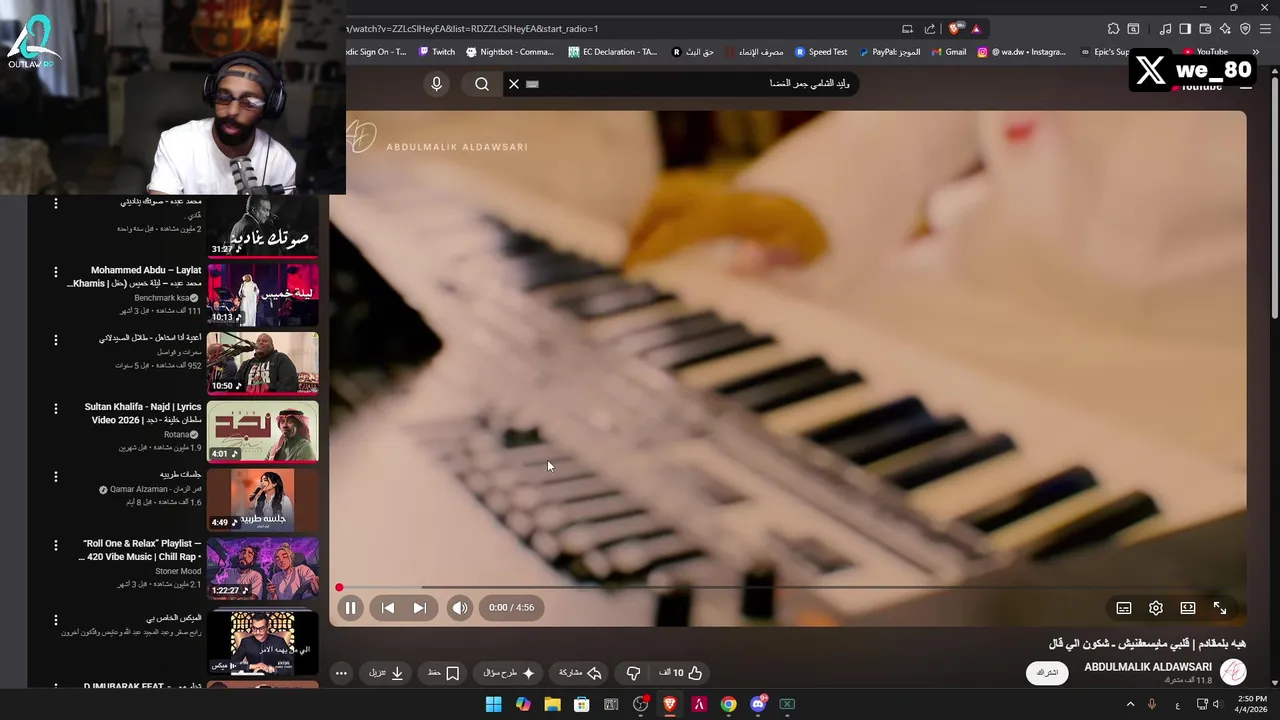Image resolution: width=1280 pixels, height=720 pixels.
Task: Open File Explorer from the taskbar
Action: point(552,704)
